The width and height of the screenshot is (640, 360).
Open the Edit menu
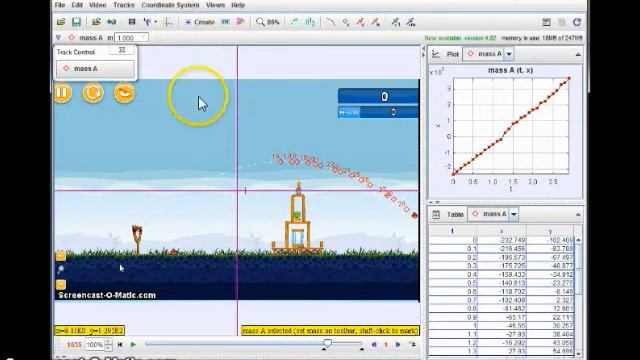[x=77, y=5]
